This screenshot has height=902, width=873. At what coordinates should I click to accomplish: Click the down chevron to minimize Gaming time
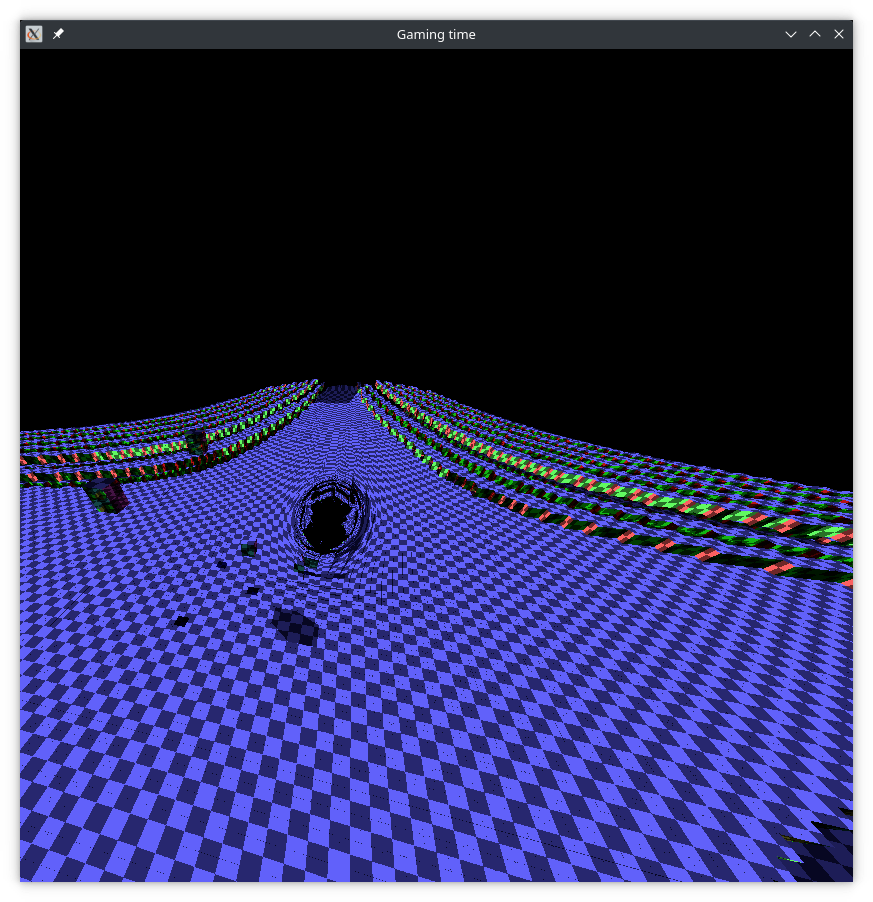[790, 33]
